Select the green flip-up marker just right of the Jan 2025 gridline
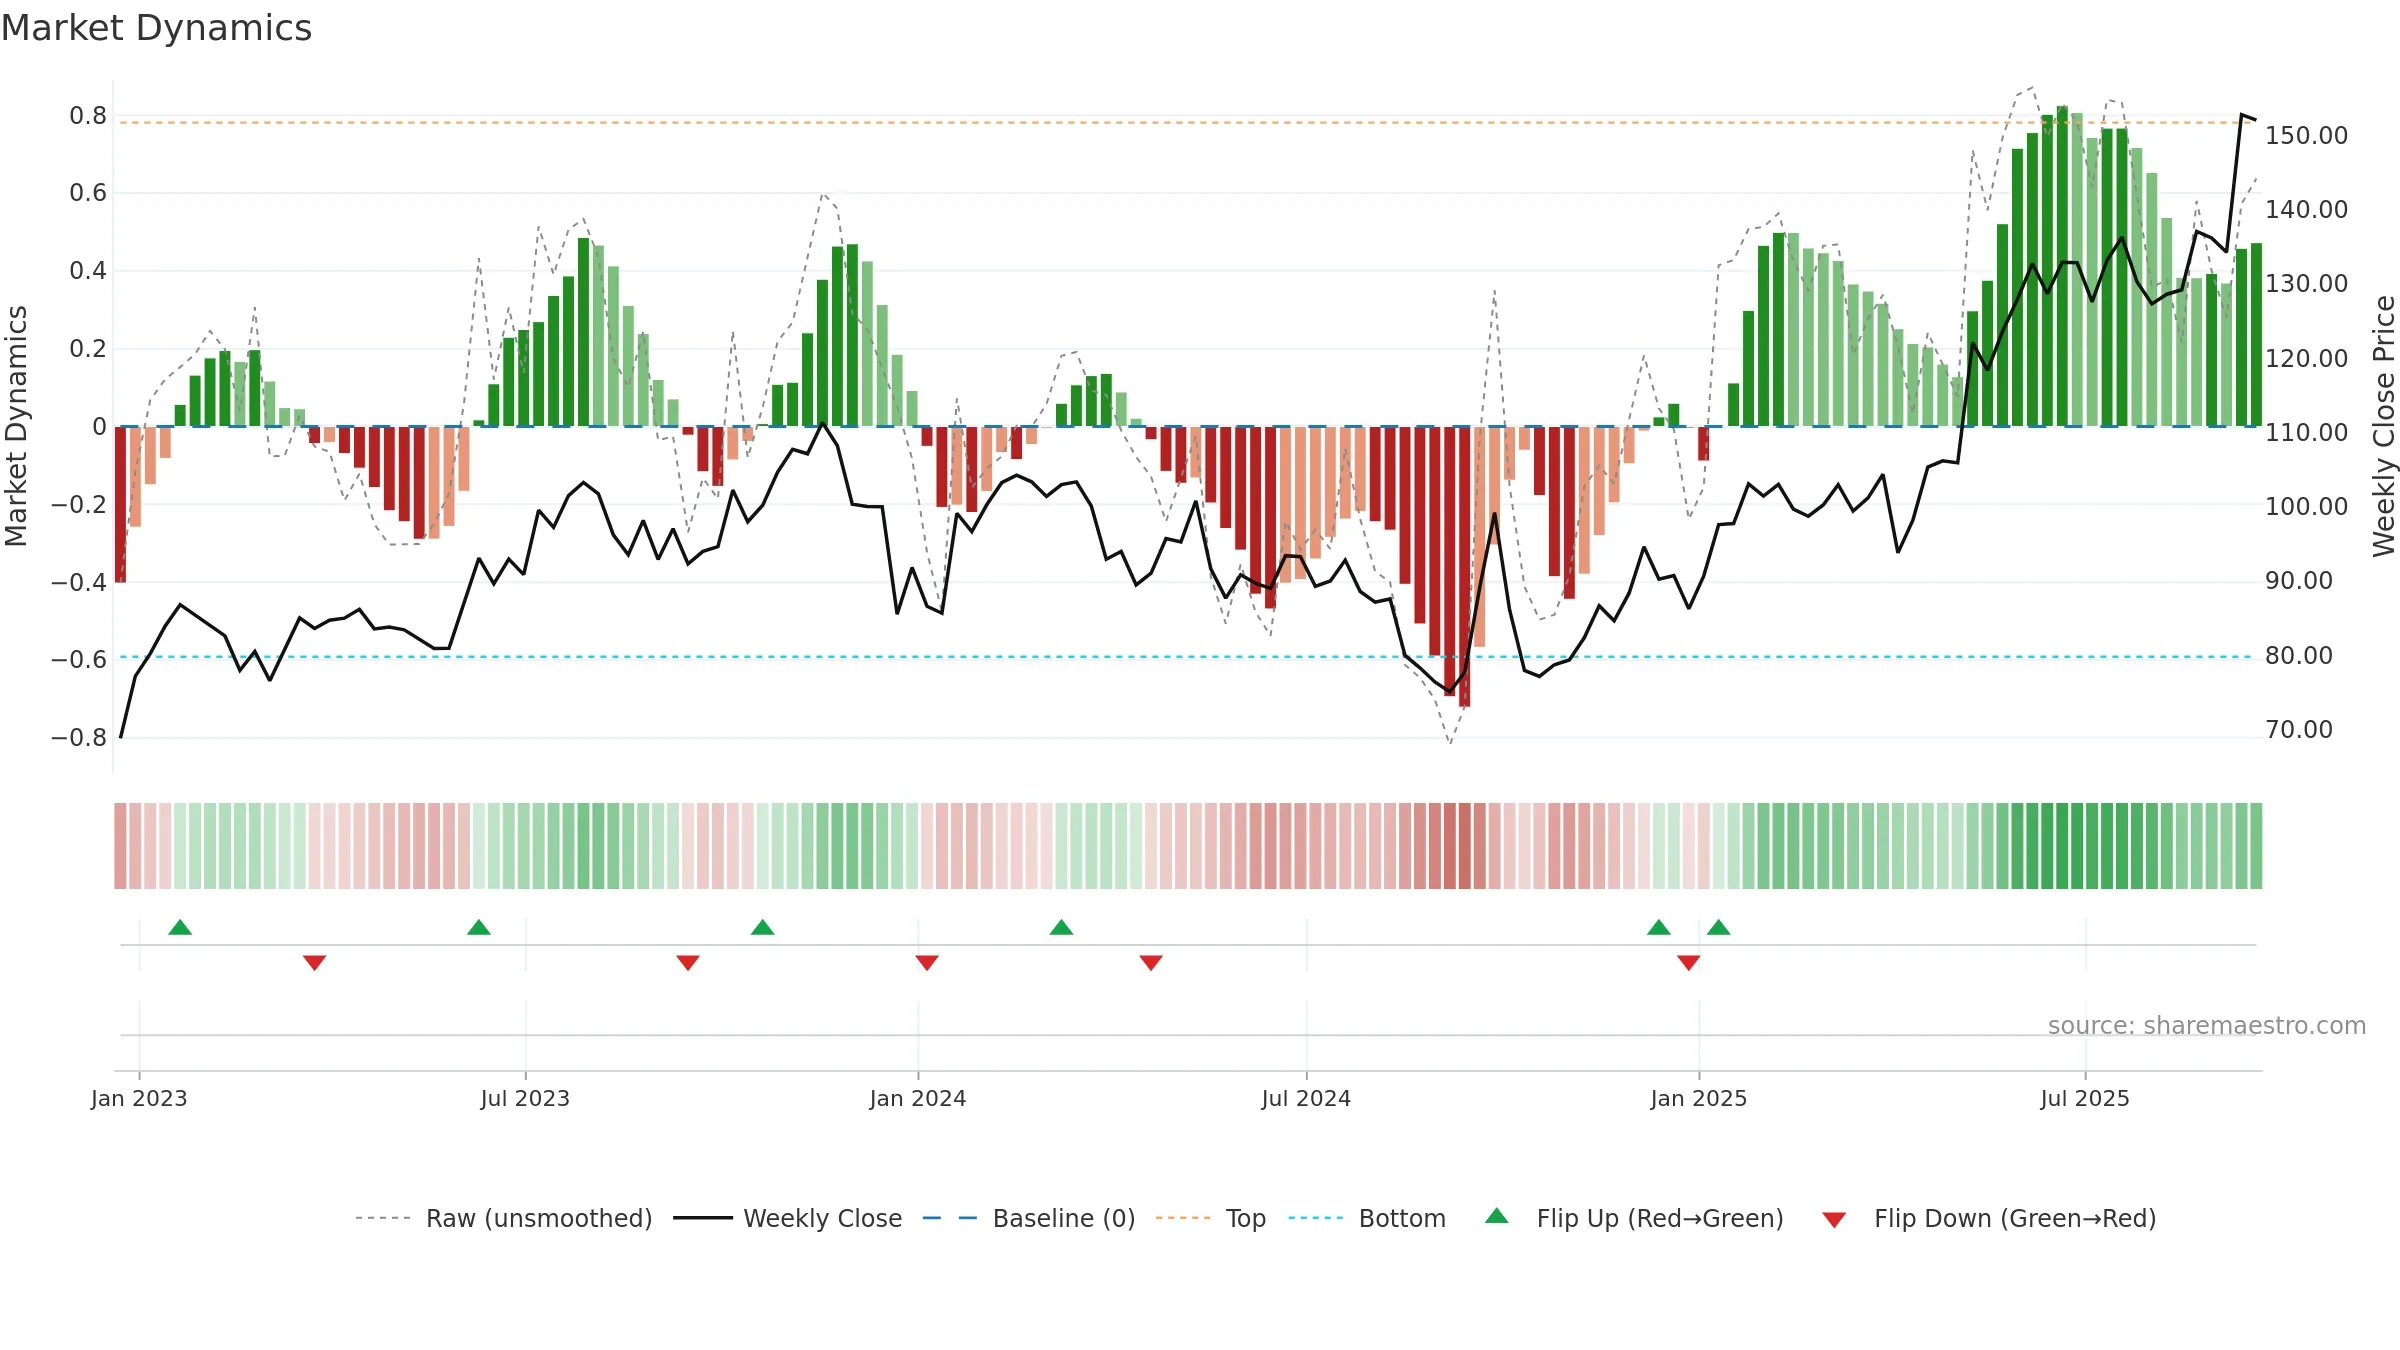2400x1350 pixels. 1719,927
